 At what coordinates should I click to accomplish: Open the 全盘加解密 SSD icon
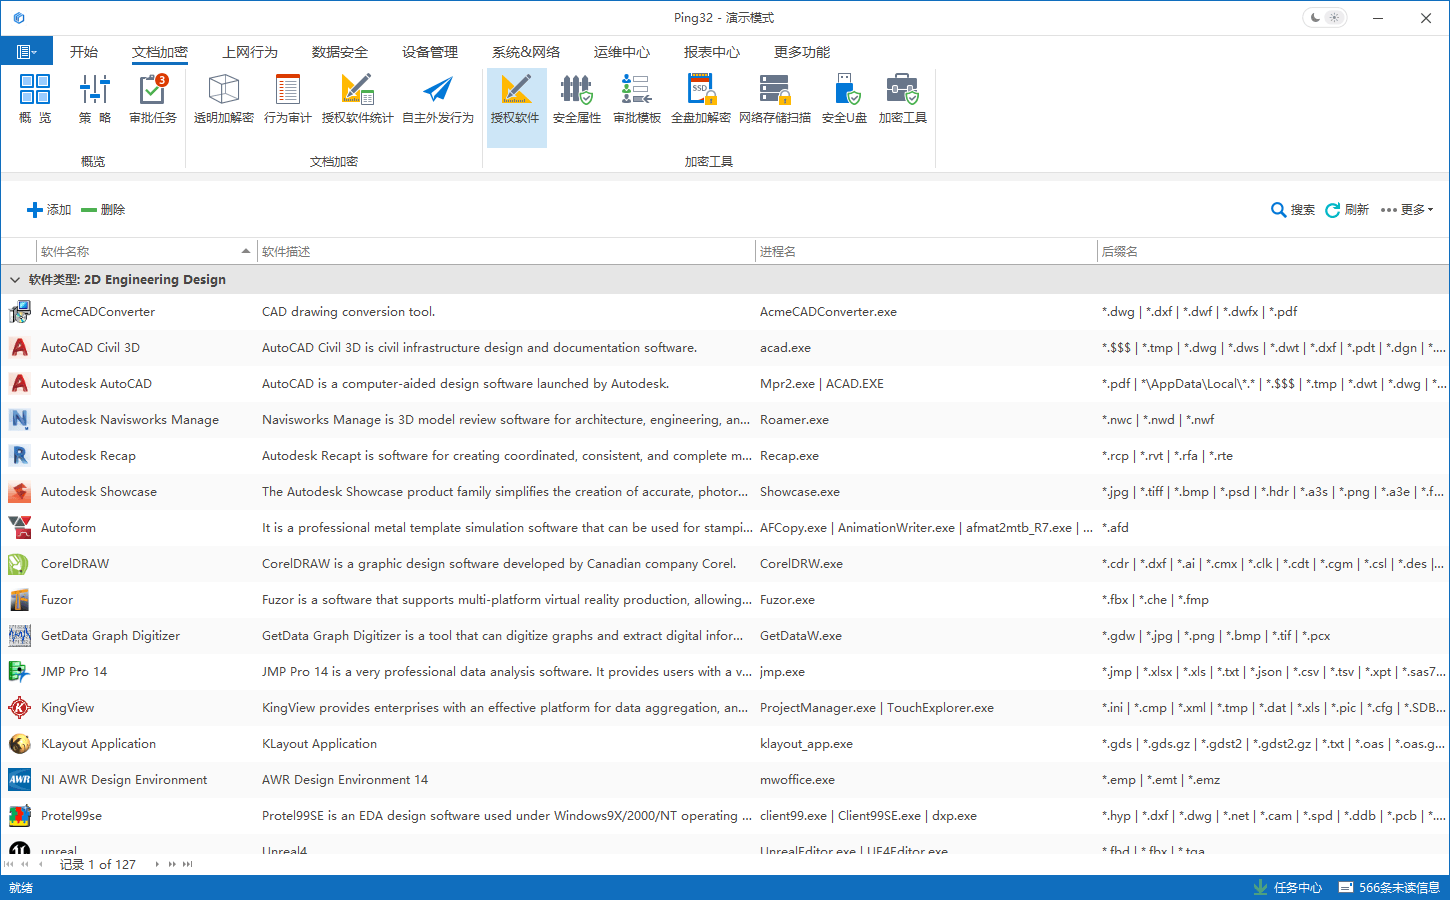[701, 98]
